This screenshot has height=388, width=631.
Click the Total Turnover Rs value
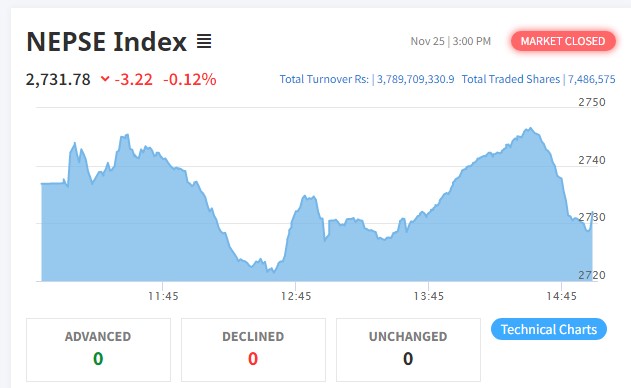tap(415, 79)
